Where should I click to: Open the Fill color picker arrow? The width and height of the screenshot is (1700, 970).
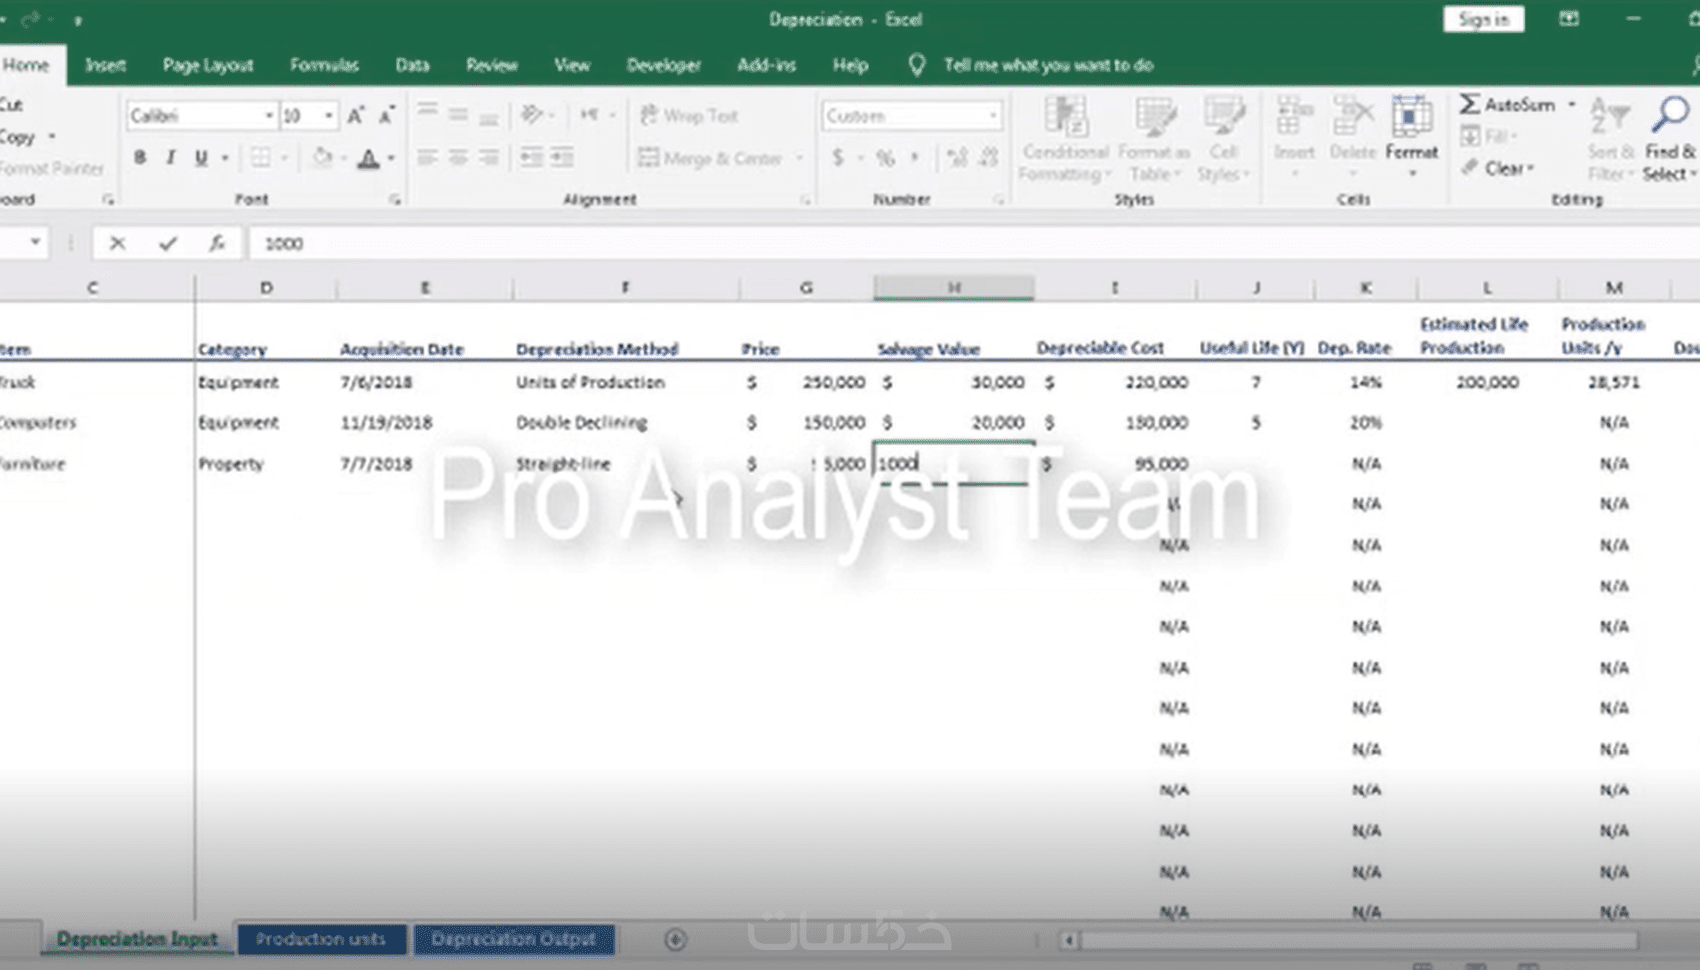pyautogui.click(x=343, y=158)
